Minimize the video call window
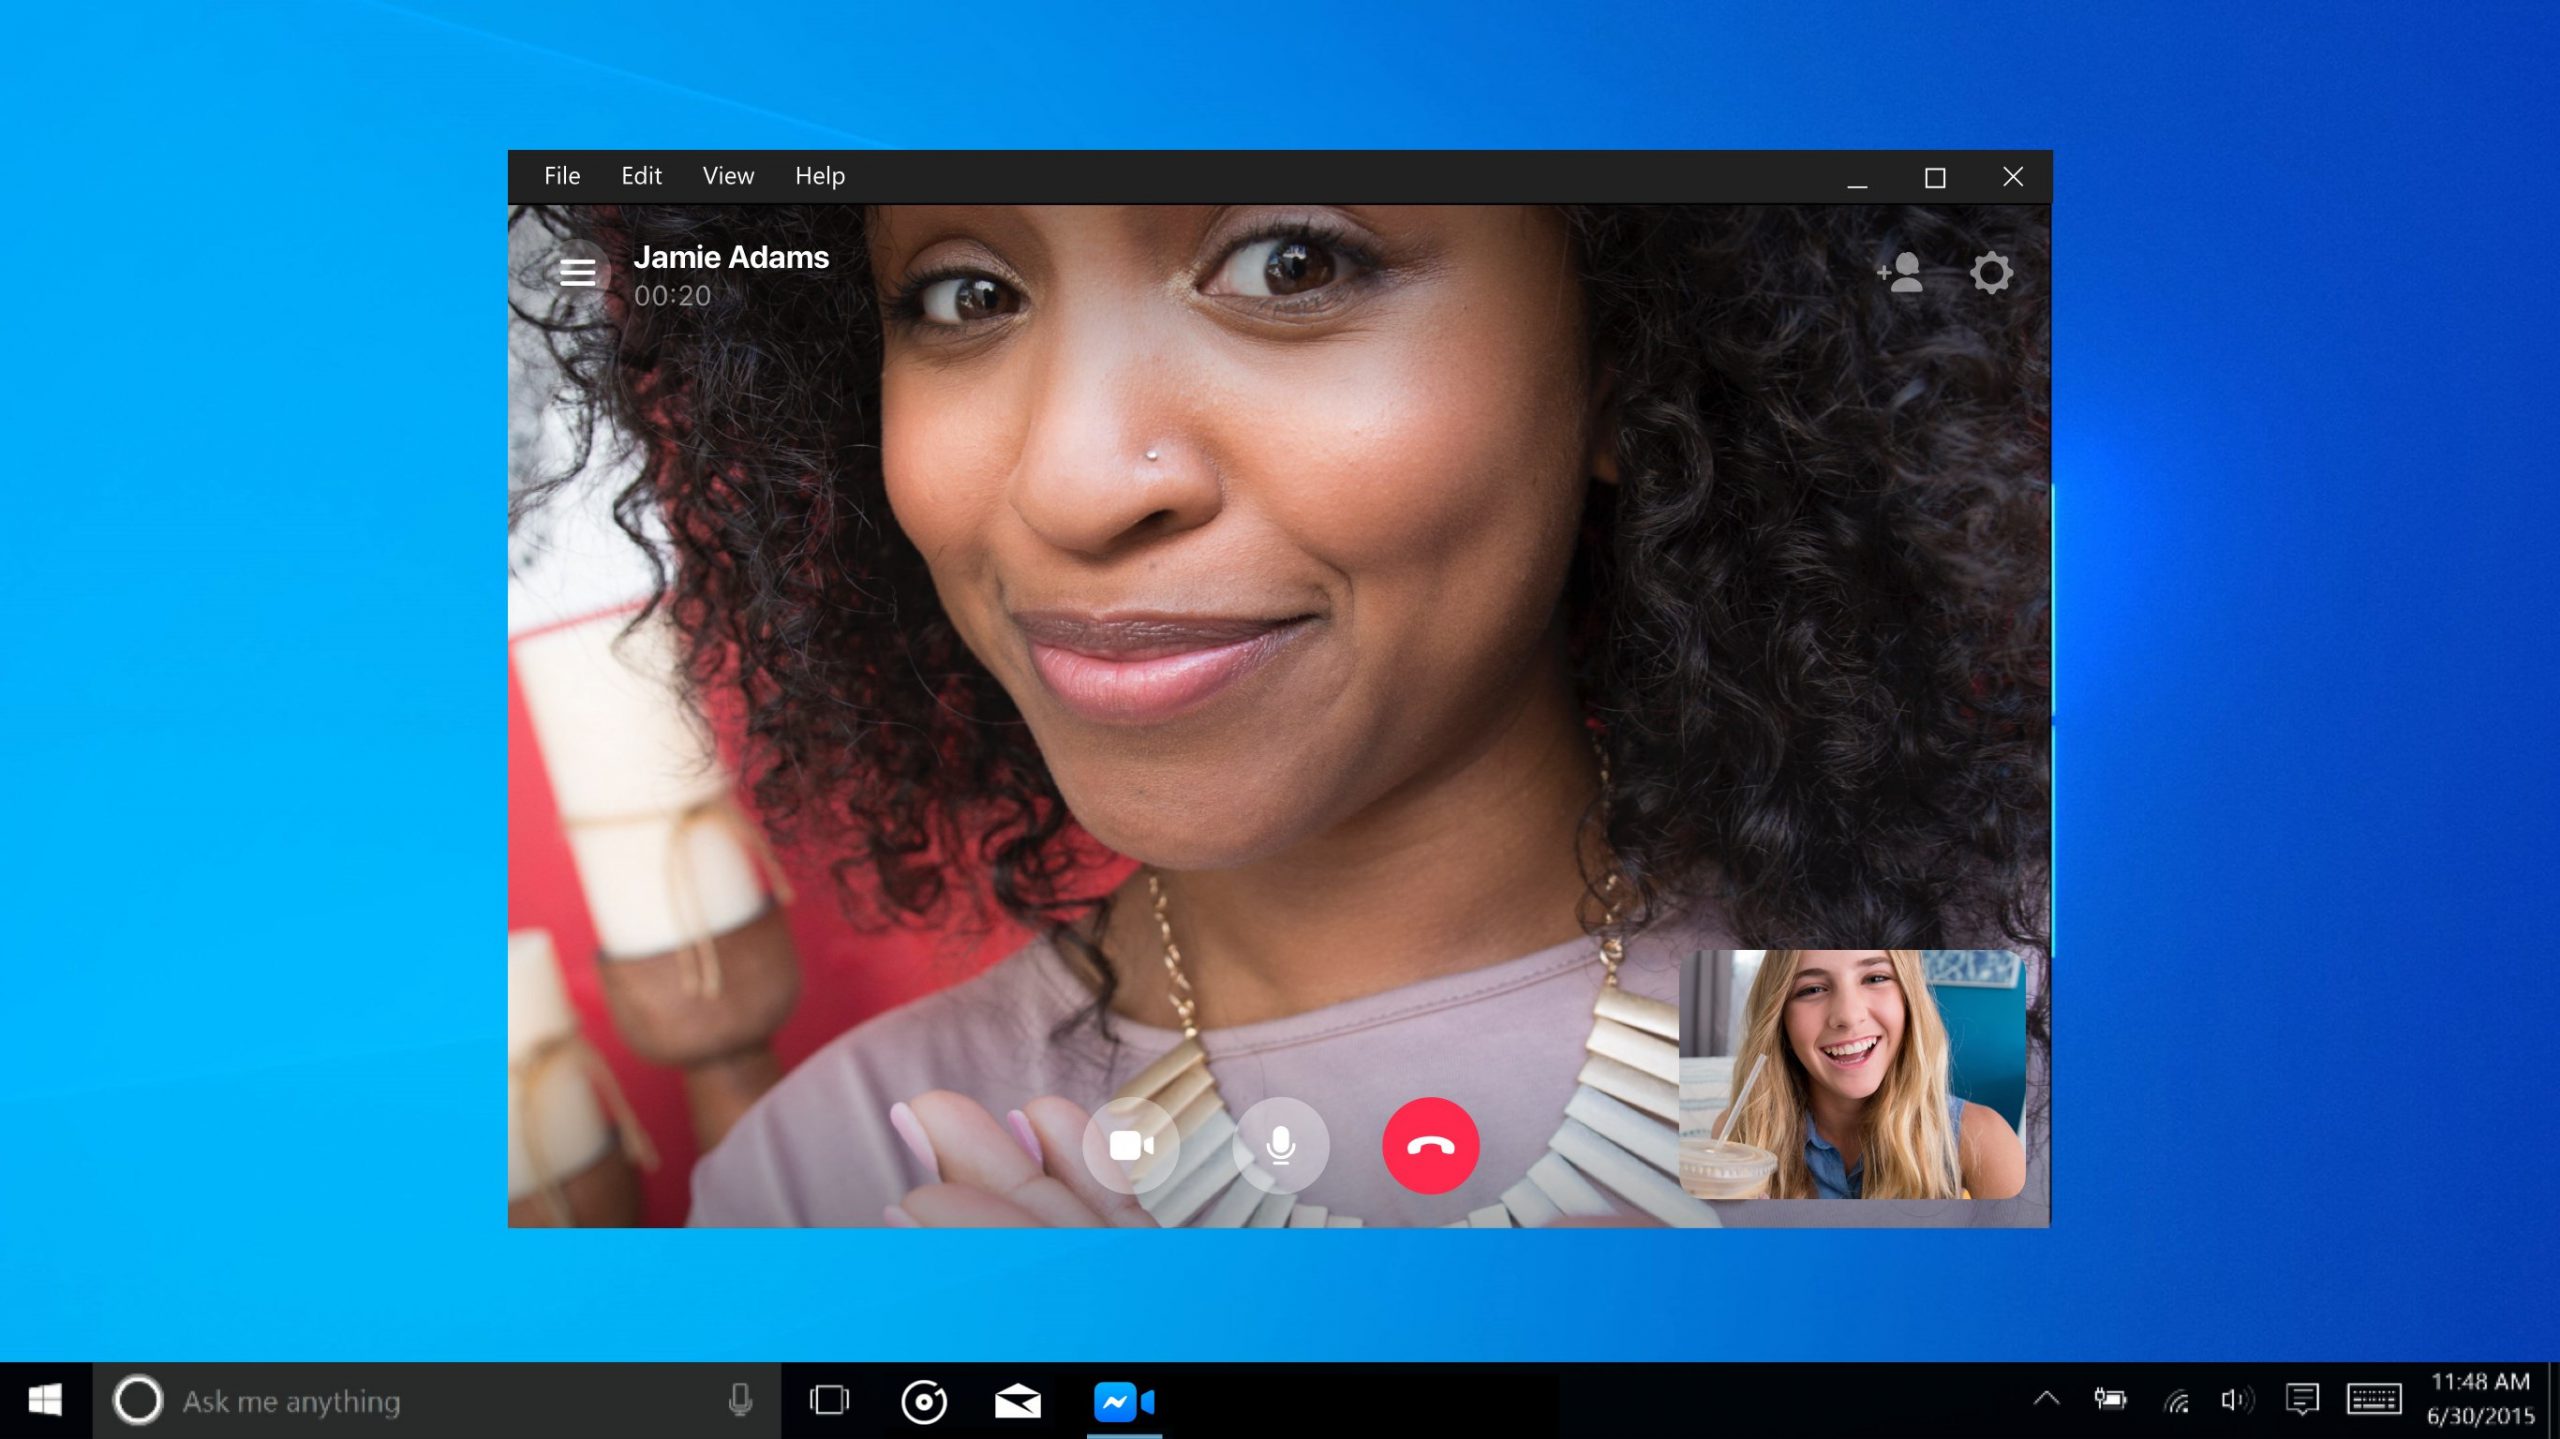The image size is (2560, 1439). click(x=1857, y=178)
